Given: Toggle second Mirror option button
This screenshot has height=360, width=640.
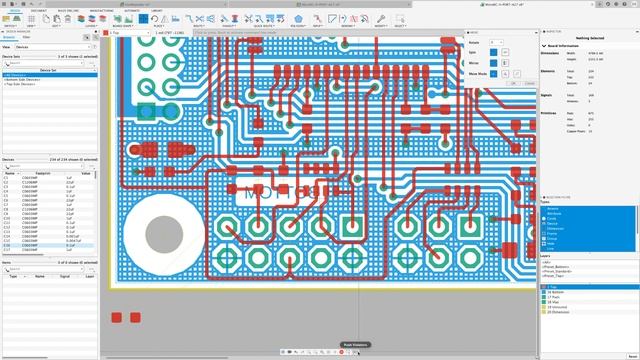Looking at the screenshot, I should point(505,63).
